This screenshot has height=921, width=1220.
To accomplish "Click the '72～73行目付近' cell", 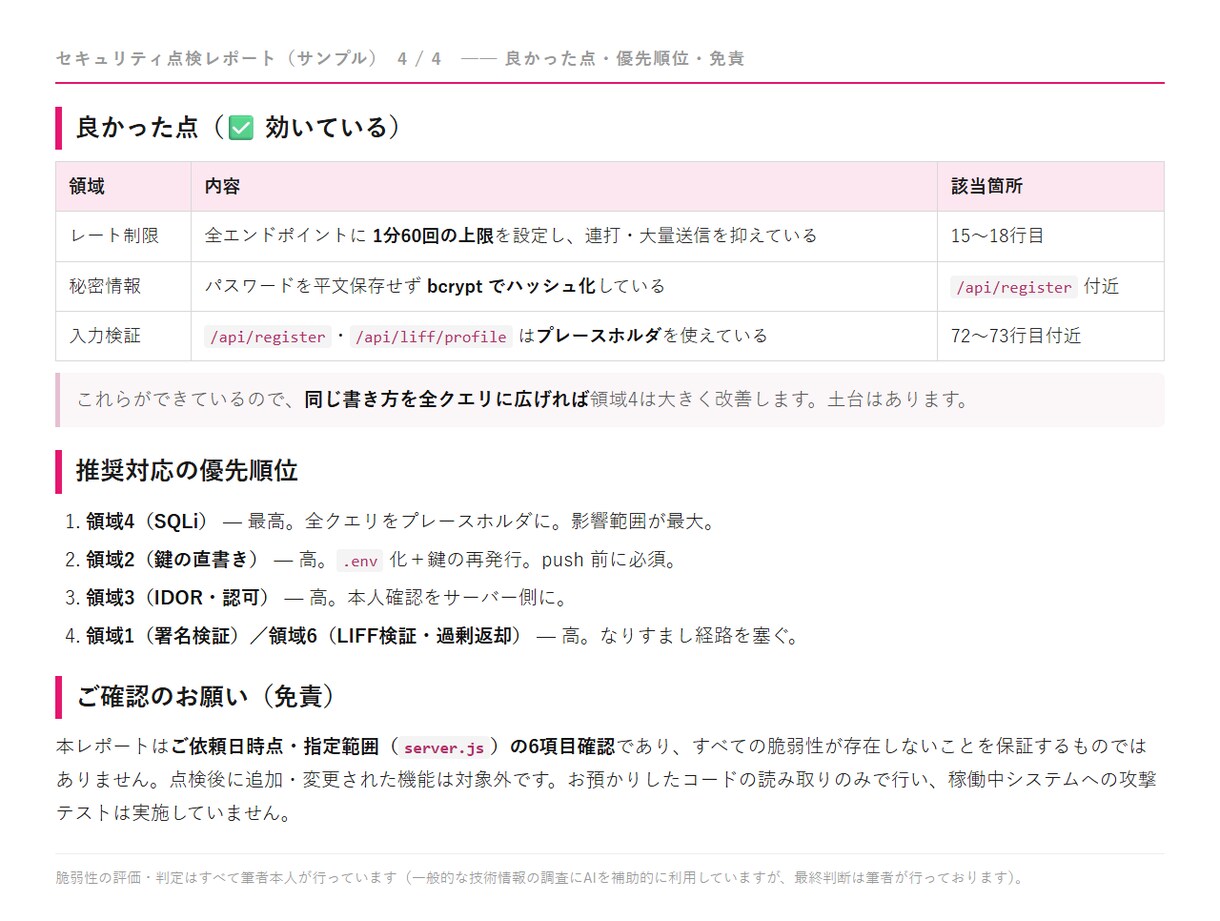I will (1050, 336).
